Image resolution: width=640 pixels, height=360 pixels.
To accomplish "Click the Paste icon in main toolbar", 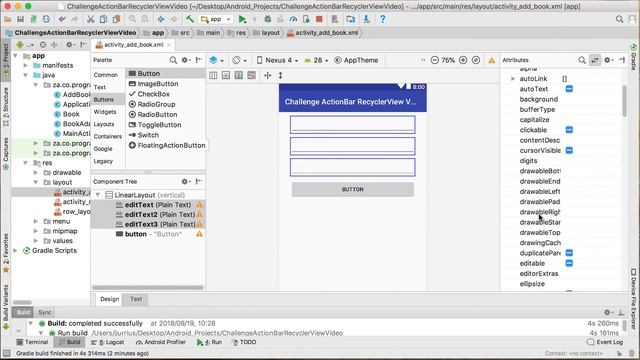I will [117, 19].
